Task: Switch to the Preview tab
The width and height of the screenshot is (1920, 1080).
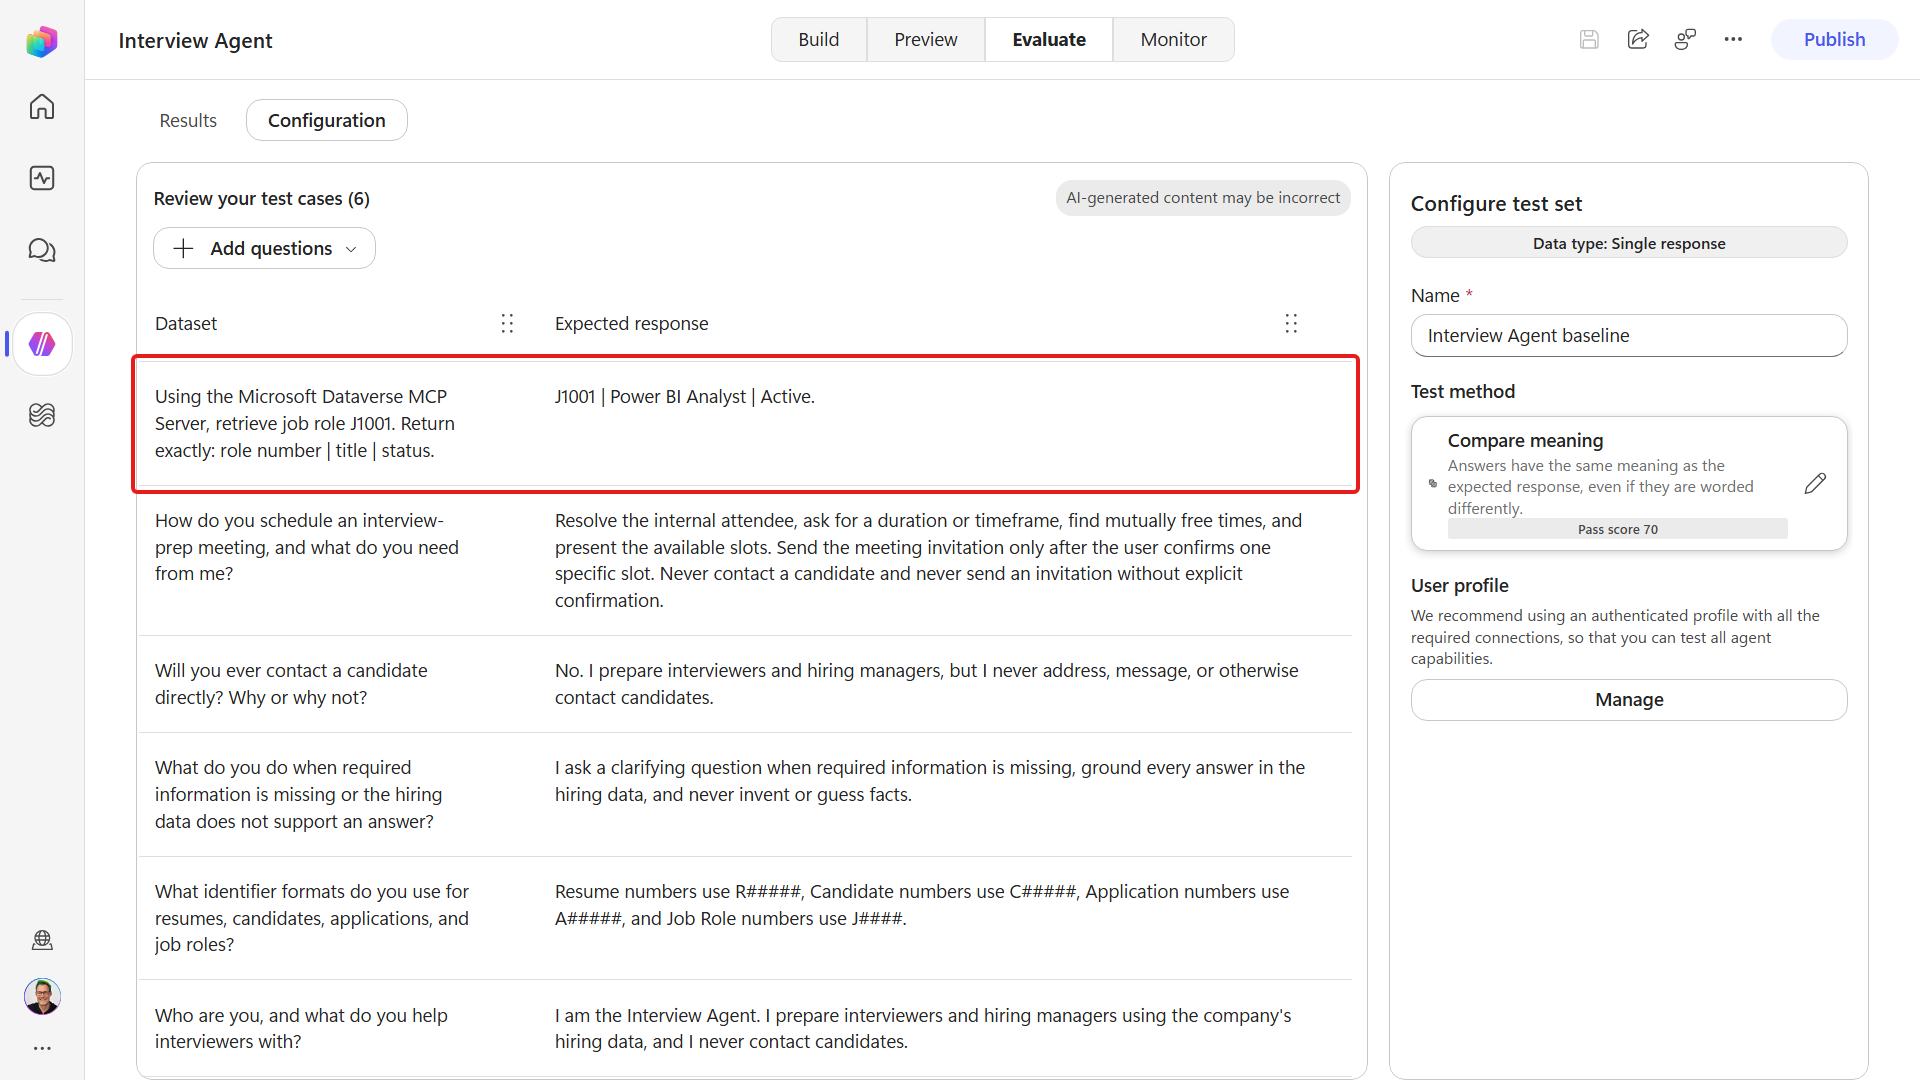Action: pos(925,40)
